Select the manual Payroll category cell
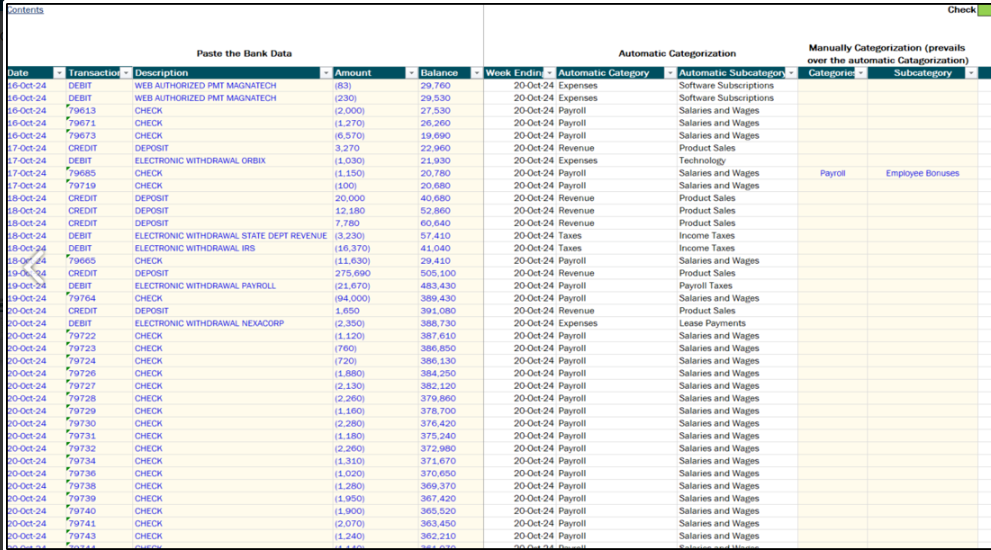The image size is (991, 550). (832, 173)
